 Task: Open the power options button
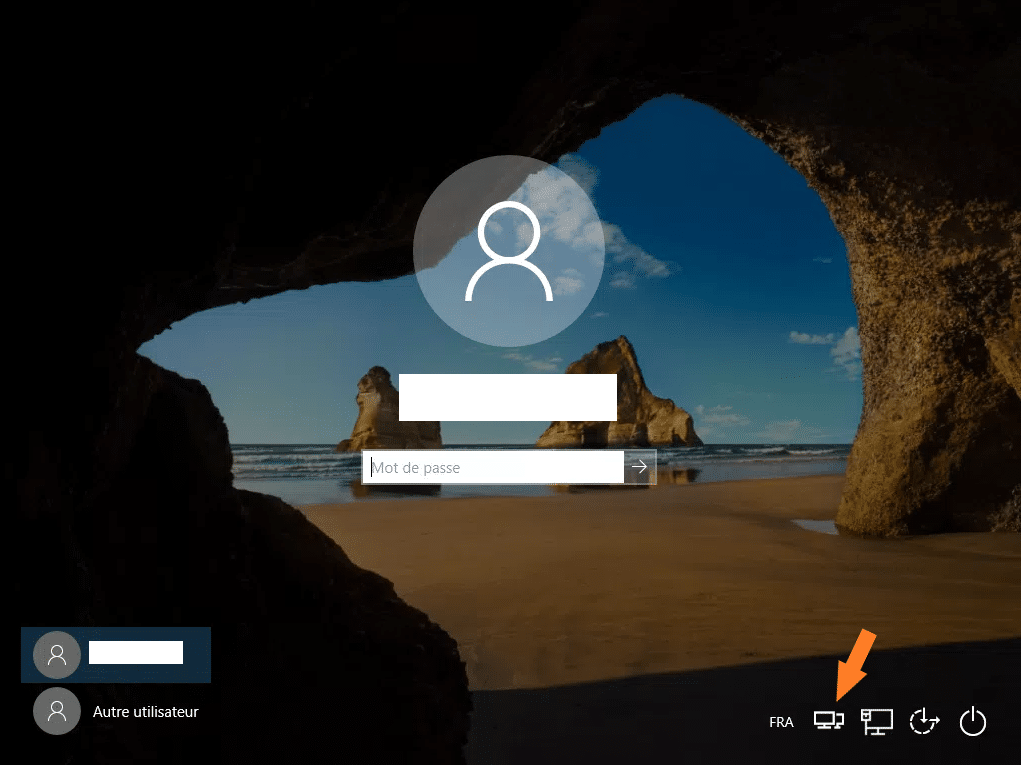click(973, 721)
